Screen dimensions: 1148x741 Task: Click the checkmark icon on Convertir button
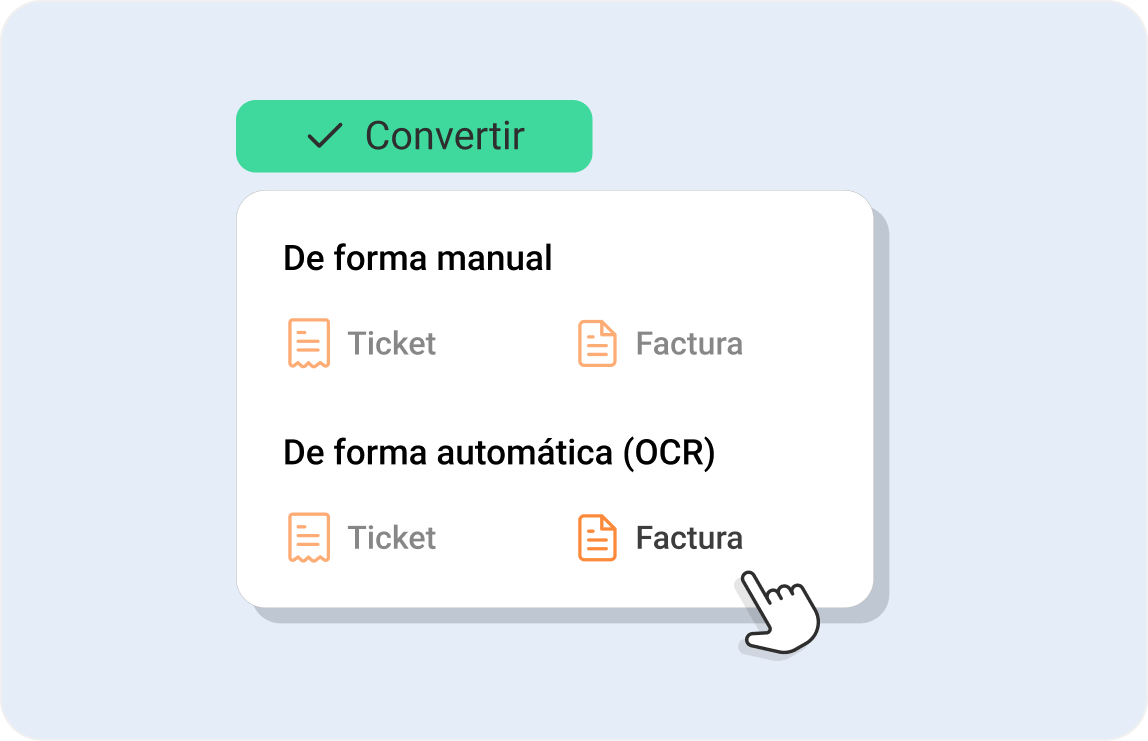[x=324, y=136]
